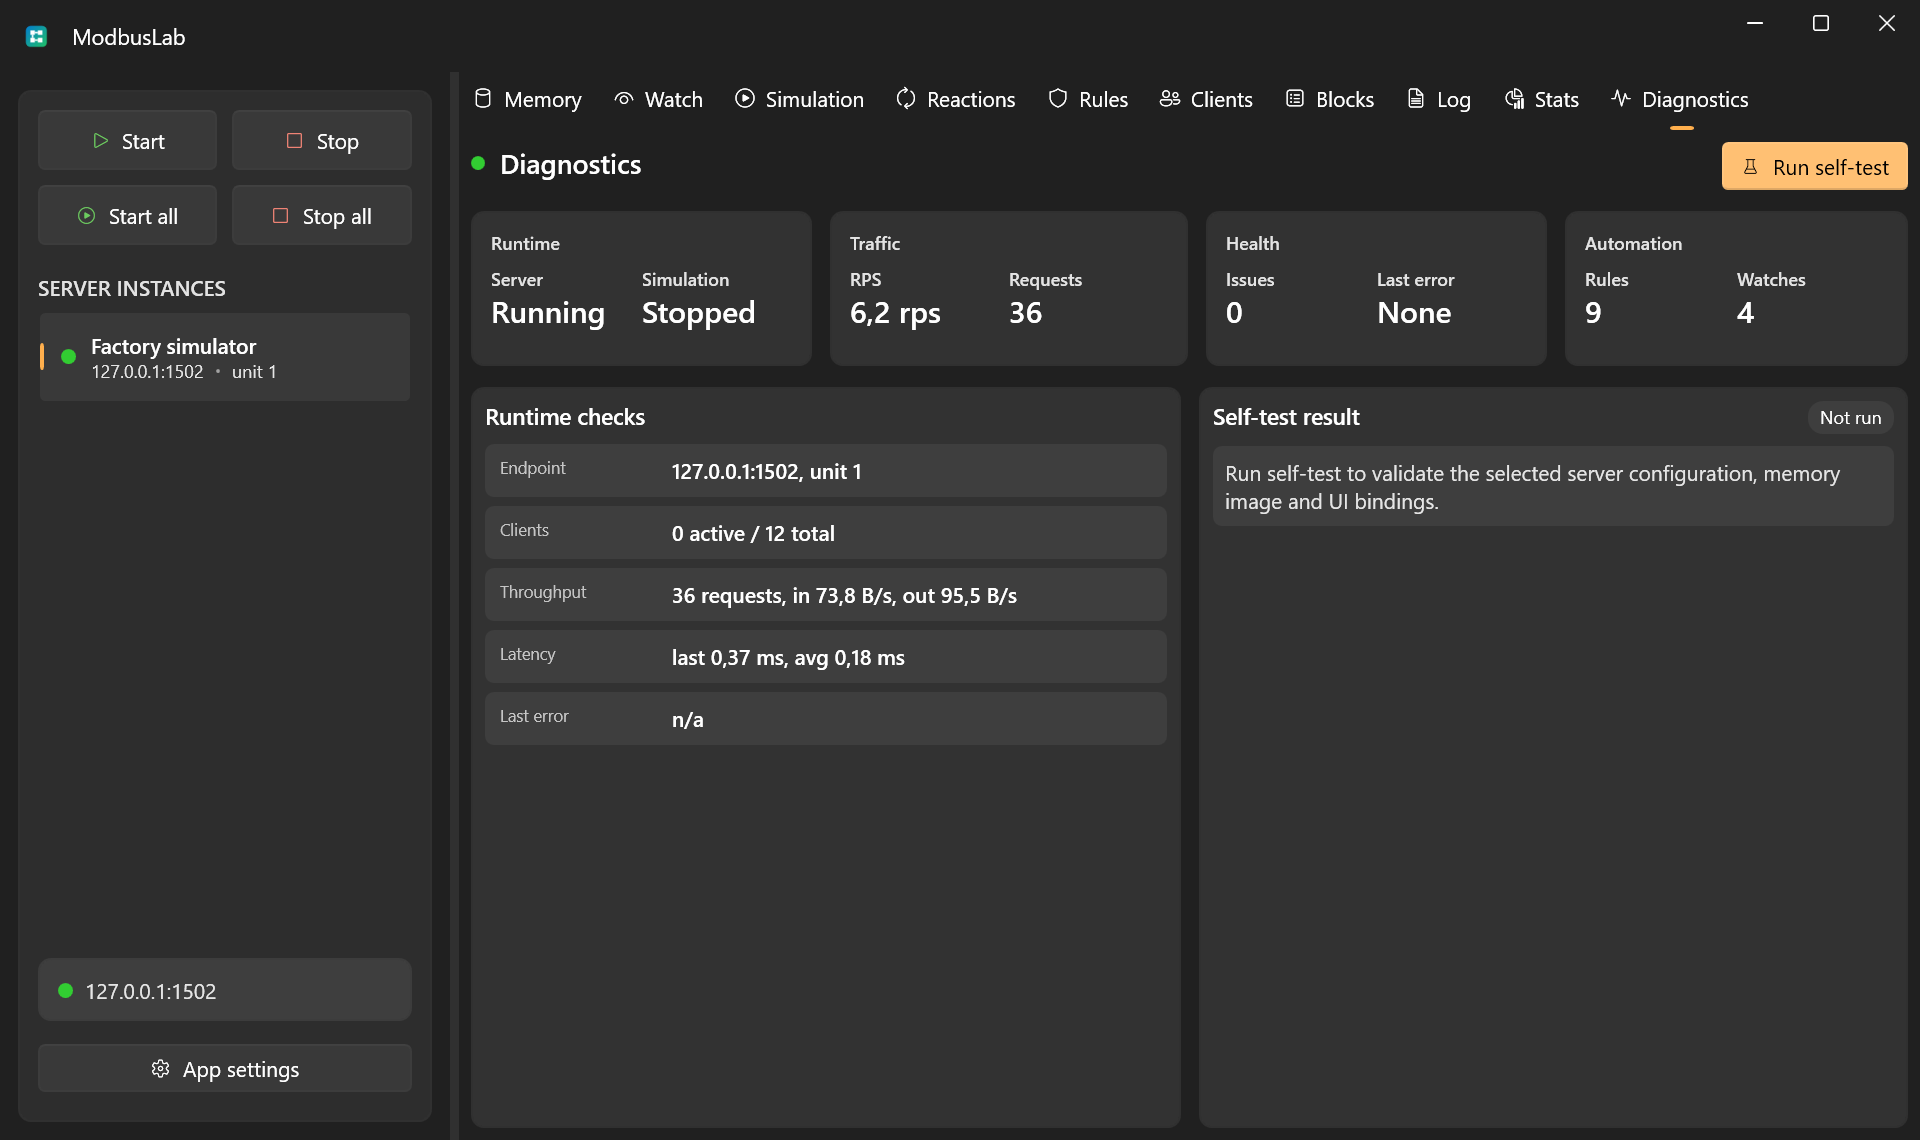Viewport: 1920px width, 1140px height.
Task: Click the Log tab document icon
Action: 1416,99
